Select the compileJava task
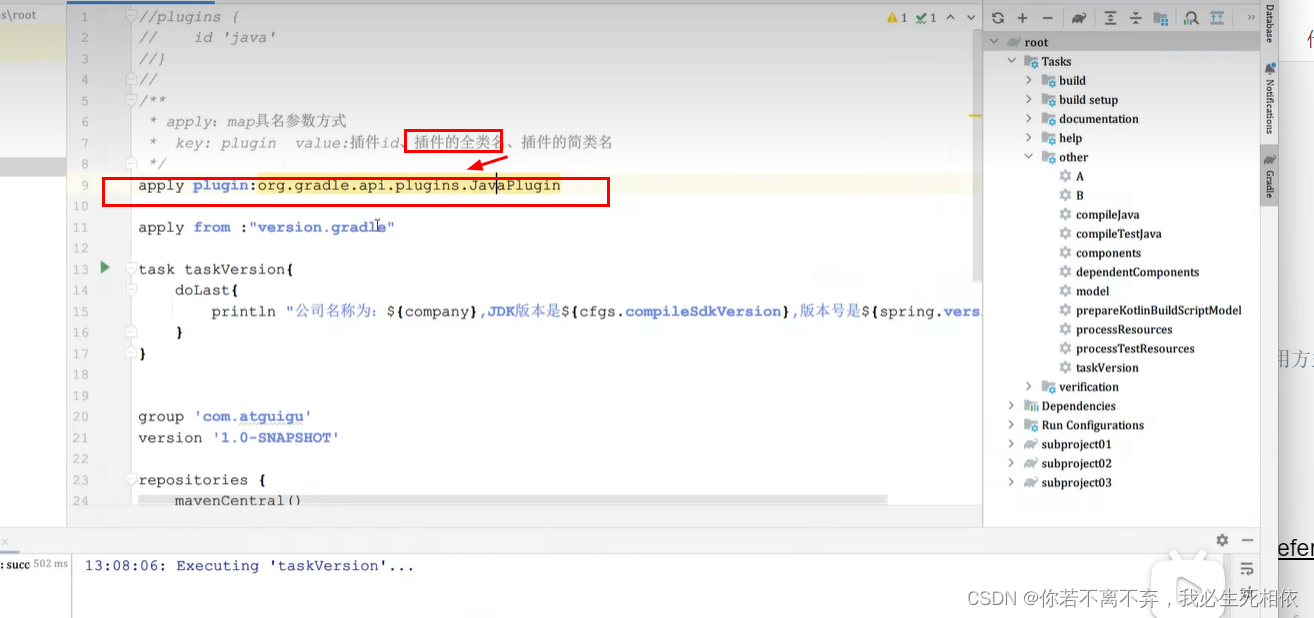Viewport: 1314px width, 618px height. point(1106,214)
